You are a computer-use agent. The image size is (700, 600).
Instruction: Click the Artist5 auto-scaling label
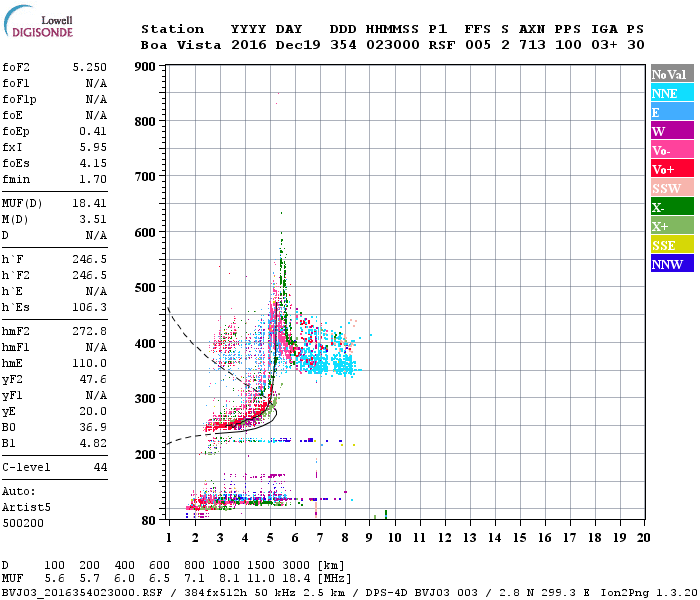click(26, 508)
